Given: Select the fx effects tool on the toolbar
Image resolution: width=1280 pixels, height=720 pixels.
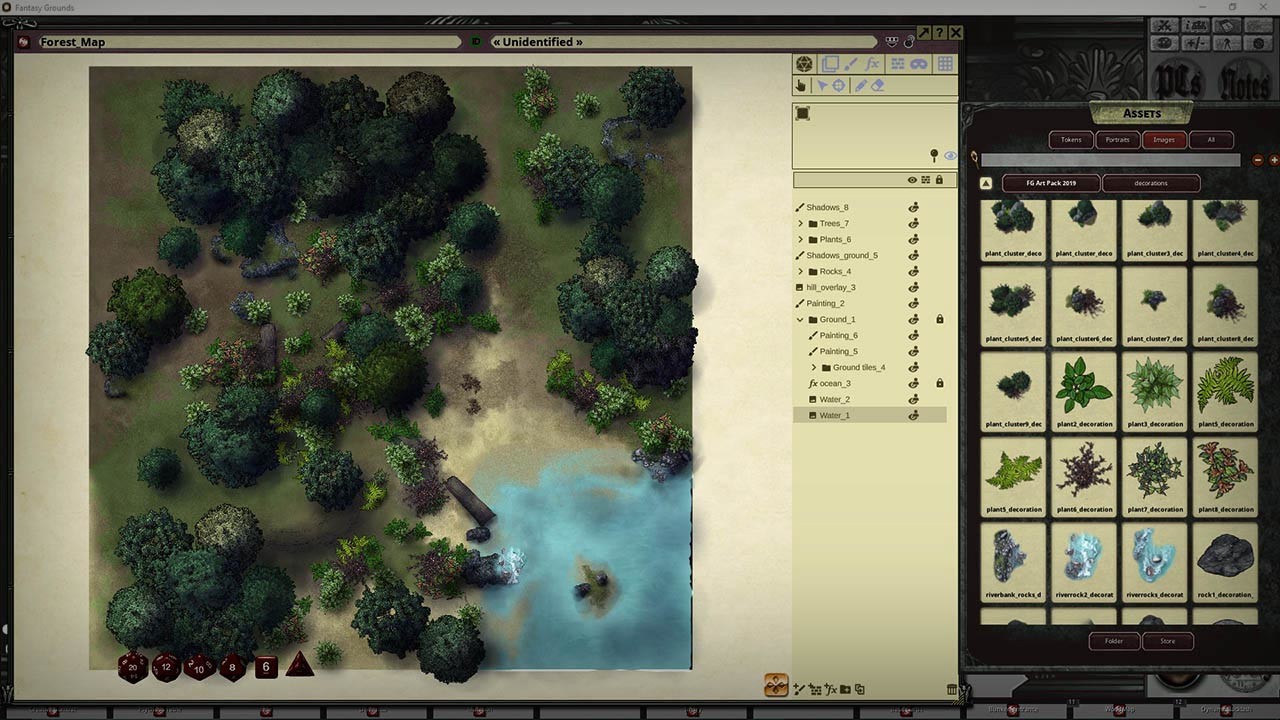Looking at the screenshot, I should tap(874, 63).
